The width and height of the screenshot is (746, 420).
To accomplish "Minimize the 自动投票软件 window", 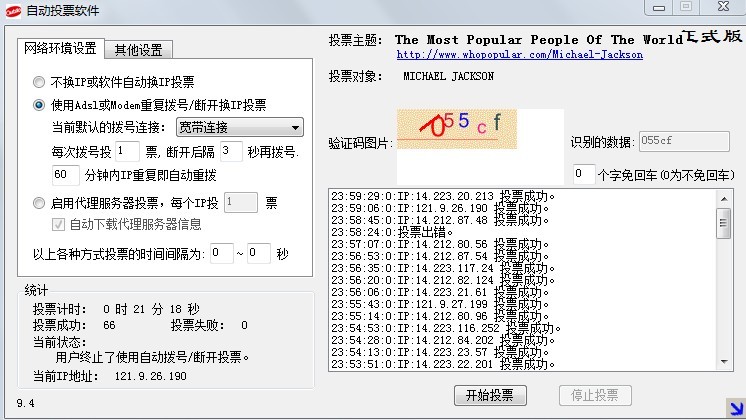I will pyautogui.click(x=657, y=7).
